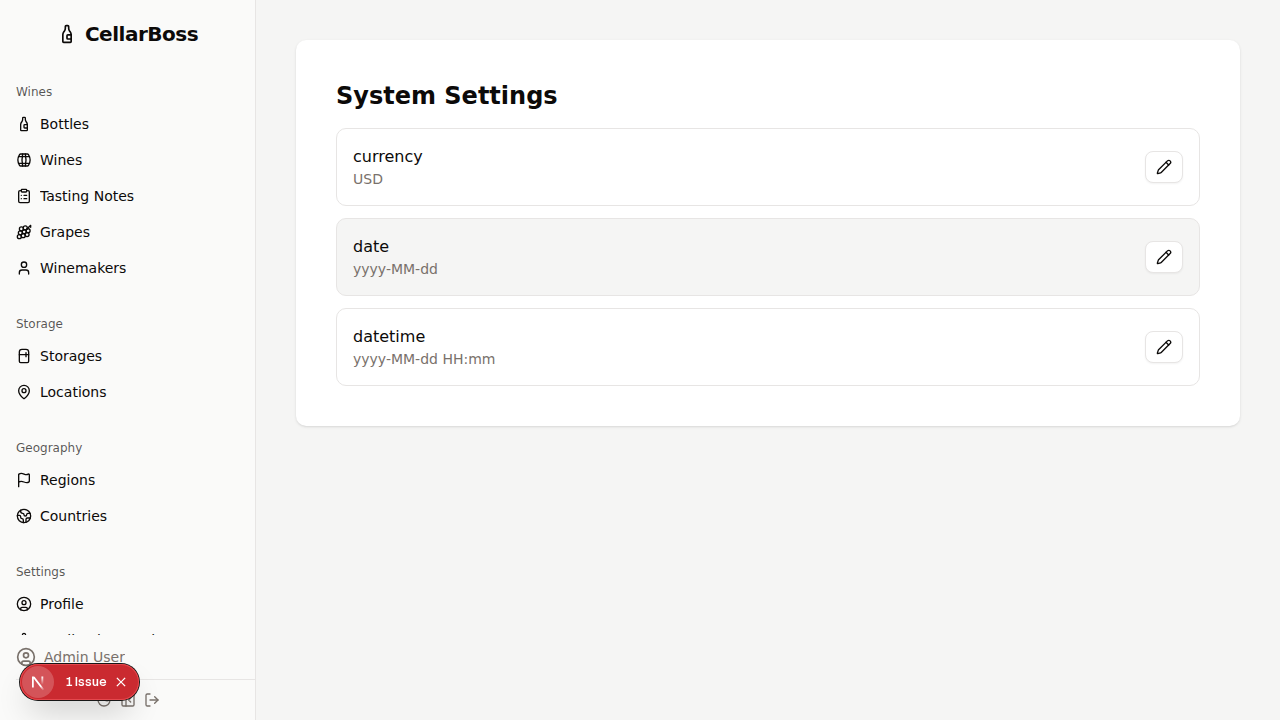Click the CellarBoss bottle logo icon
1280x720 pixels.
click(67, 35)
